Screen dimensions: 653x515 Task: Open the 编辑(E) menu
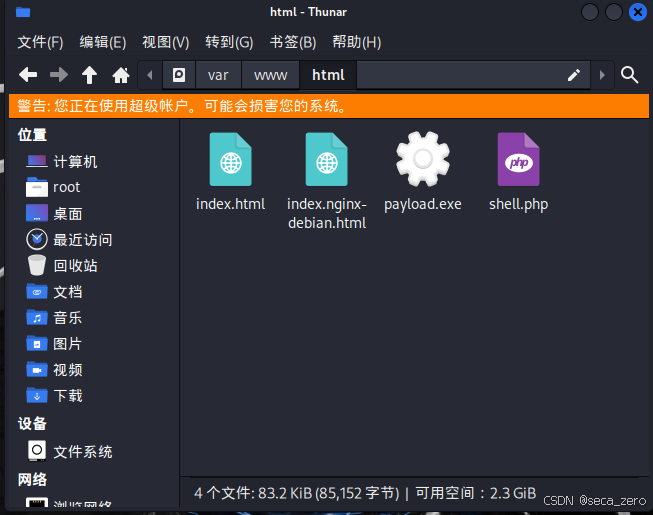[x=103, y=42]
